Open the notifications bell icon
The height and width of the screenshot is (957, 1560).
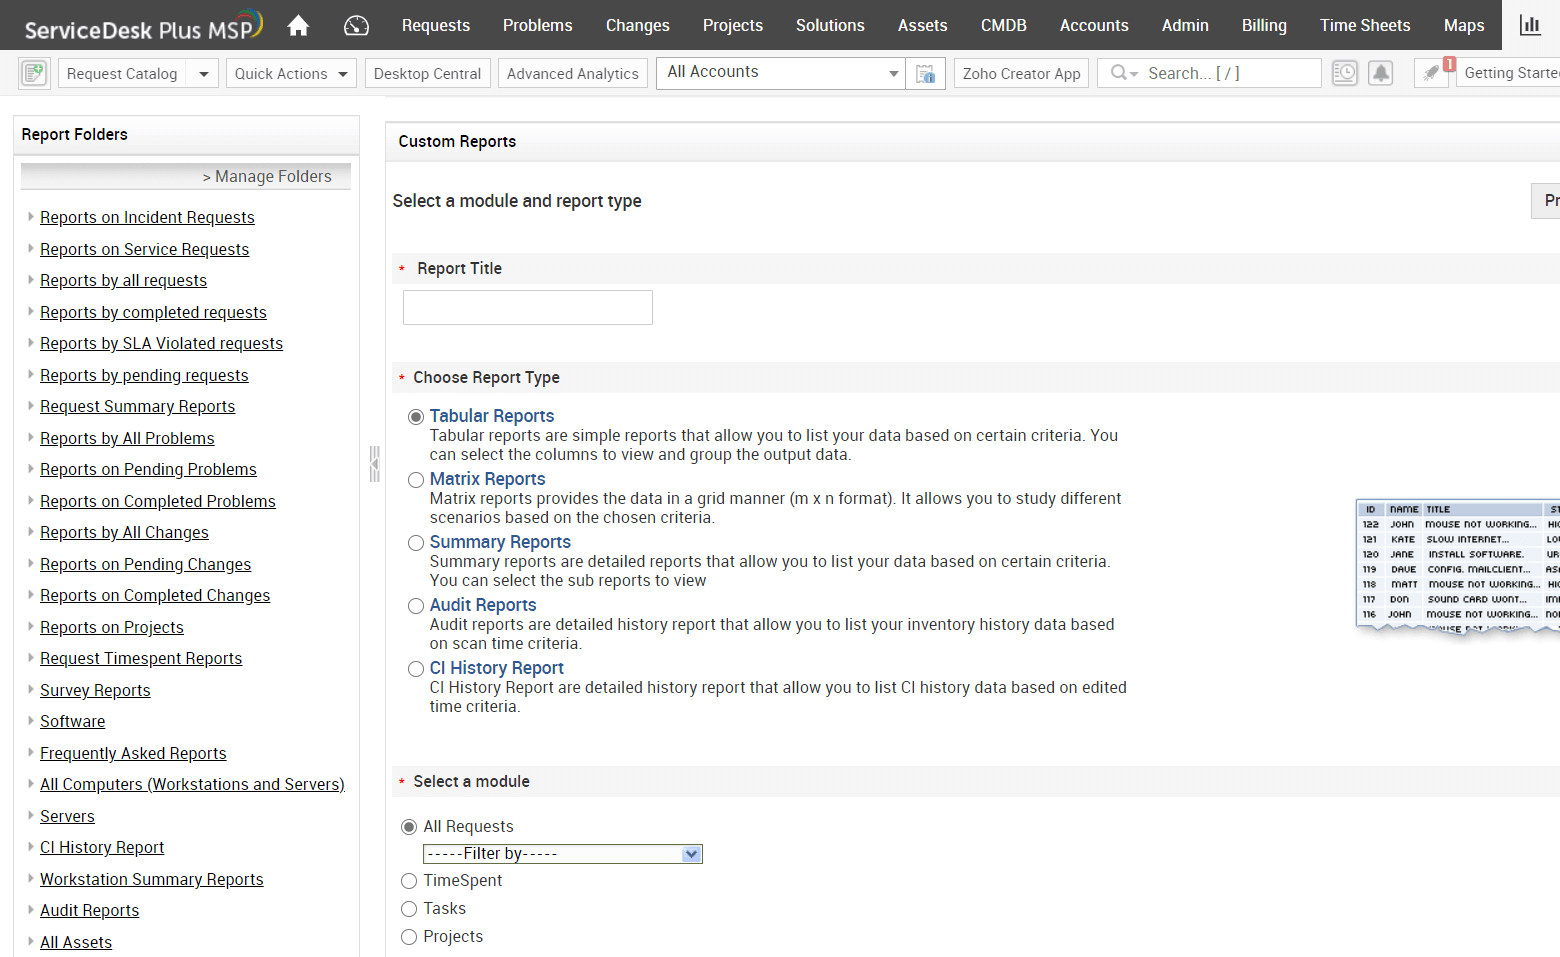click(1381, 73)
